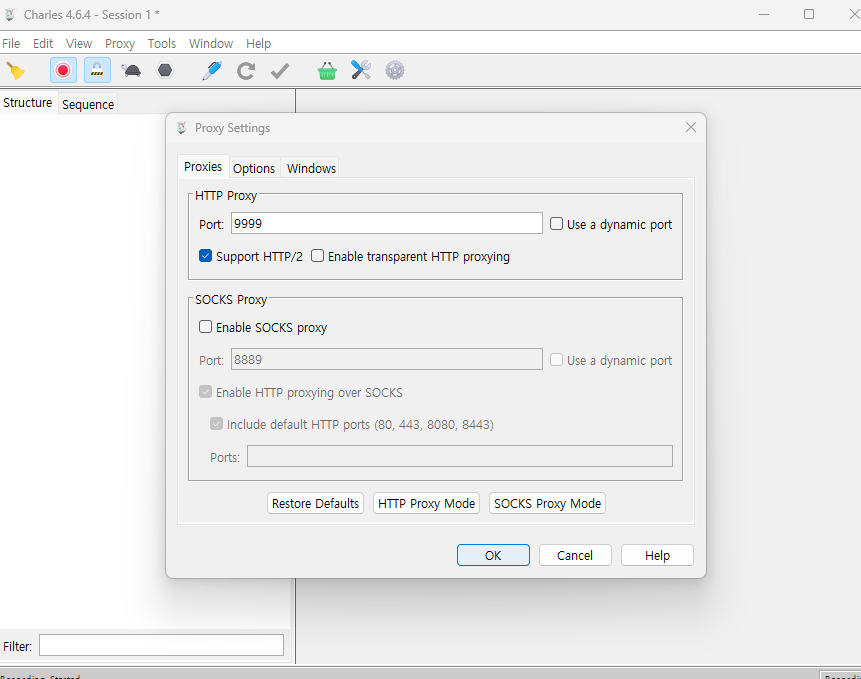Switch to the Options tab
861x679 pixels.
(x=254, y=169)
